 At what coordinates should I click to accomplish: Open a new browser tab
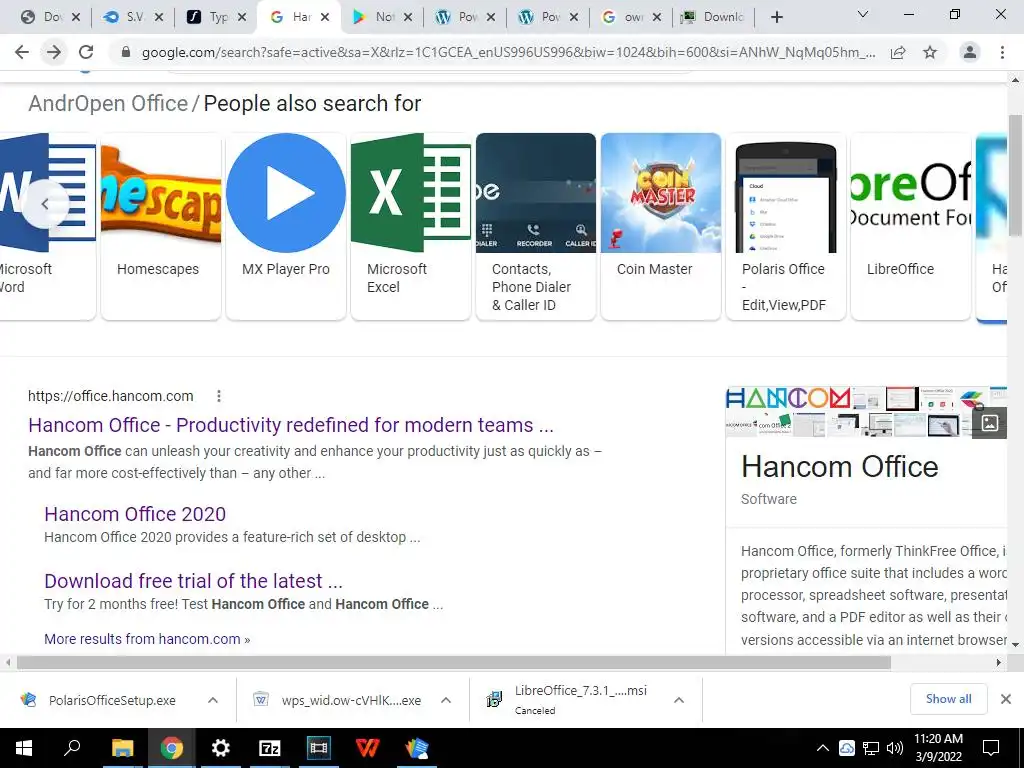[x=776, y=18]
